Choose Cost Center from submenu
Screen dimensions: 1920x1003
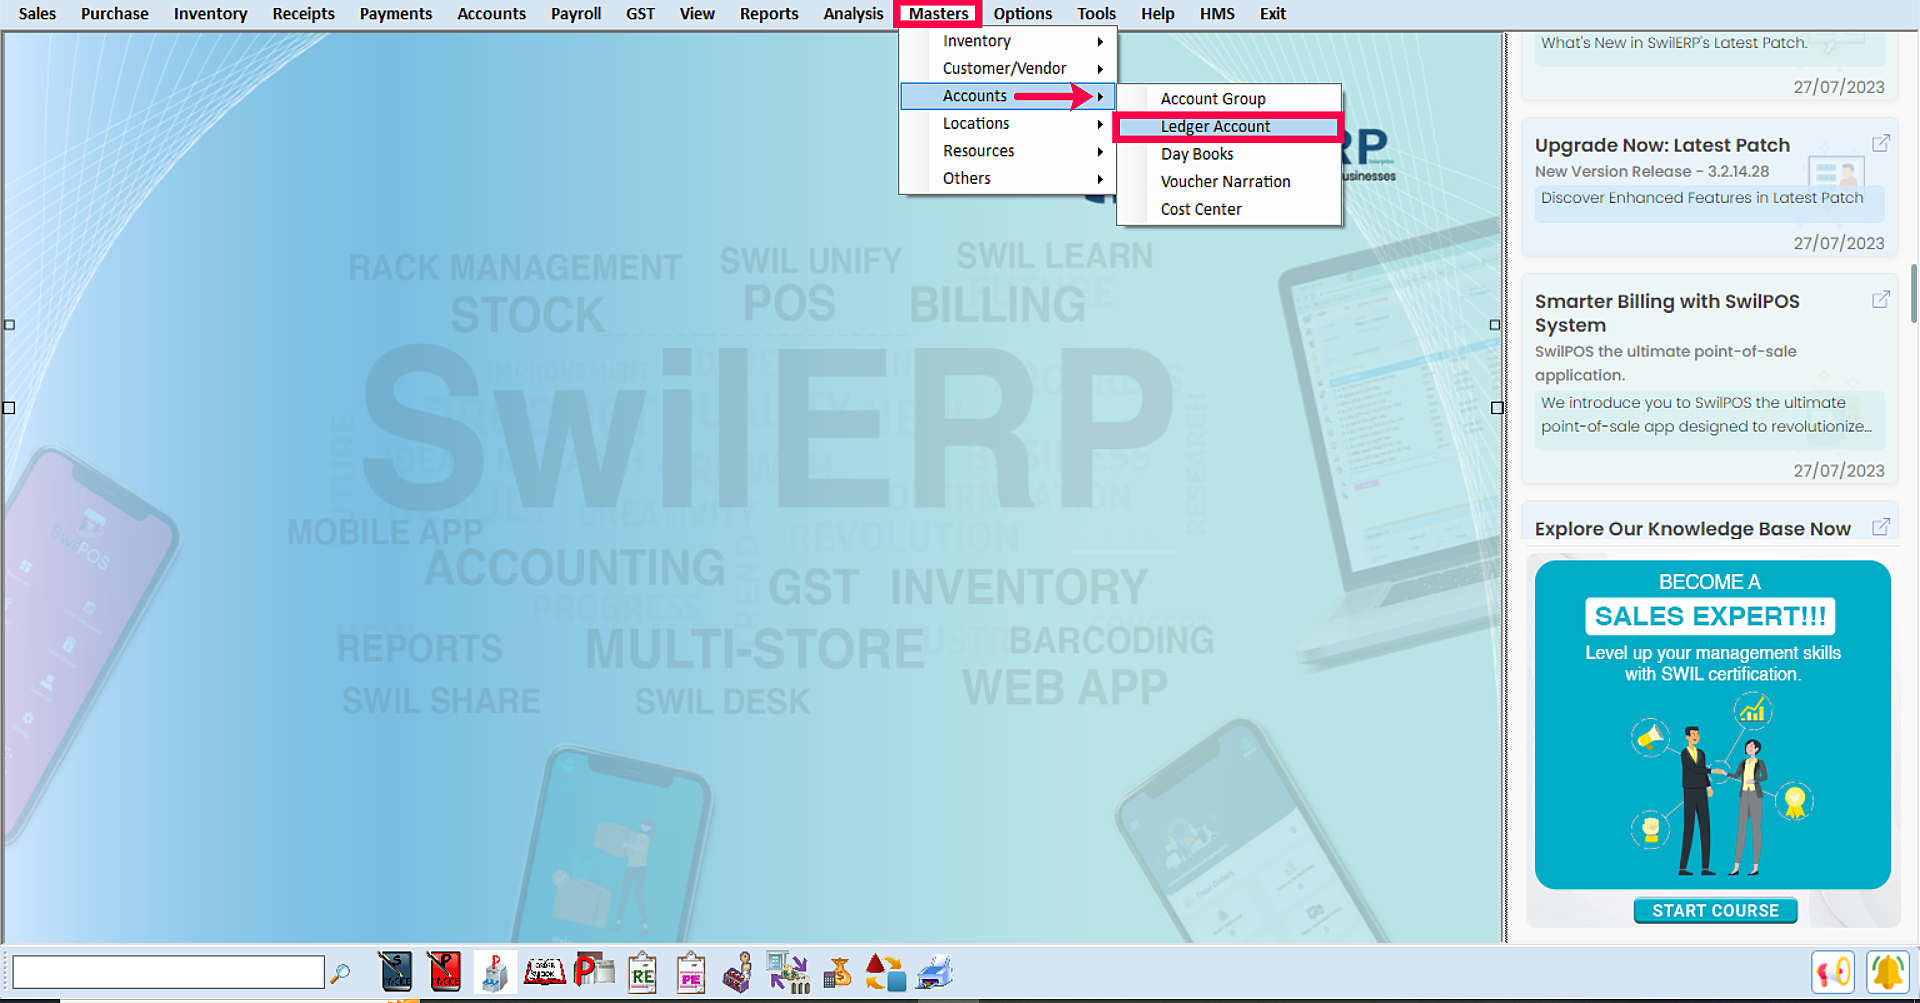(x=1229, y=209)
